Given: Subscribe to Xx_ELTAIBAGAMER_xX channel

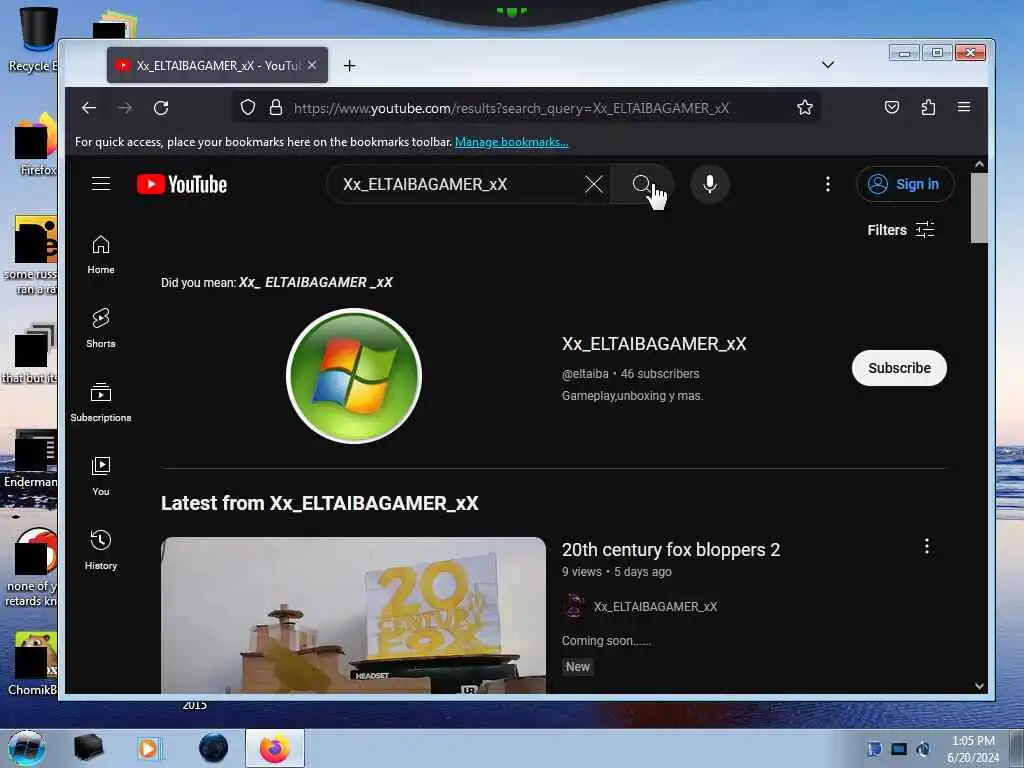Looking at the screenshot, I should click(899, 368).
